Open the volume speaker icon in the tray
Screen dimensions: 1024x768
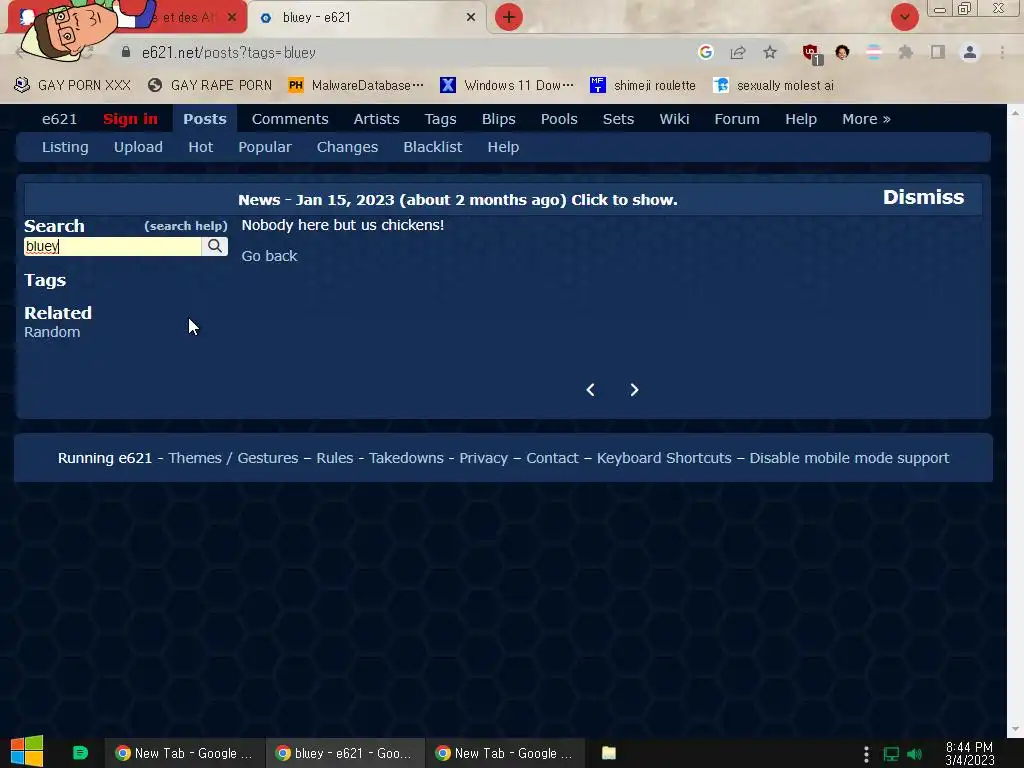click(915, 754)
